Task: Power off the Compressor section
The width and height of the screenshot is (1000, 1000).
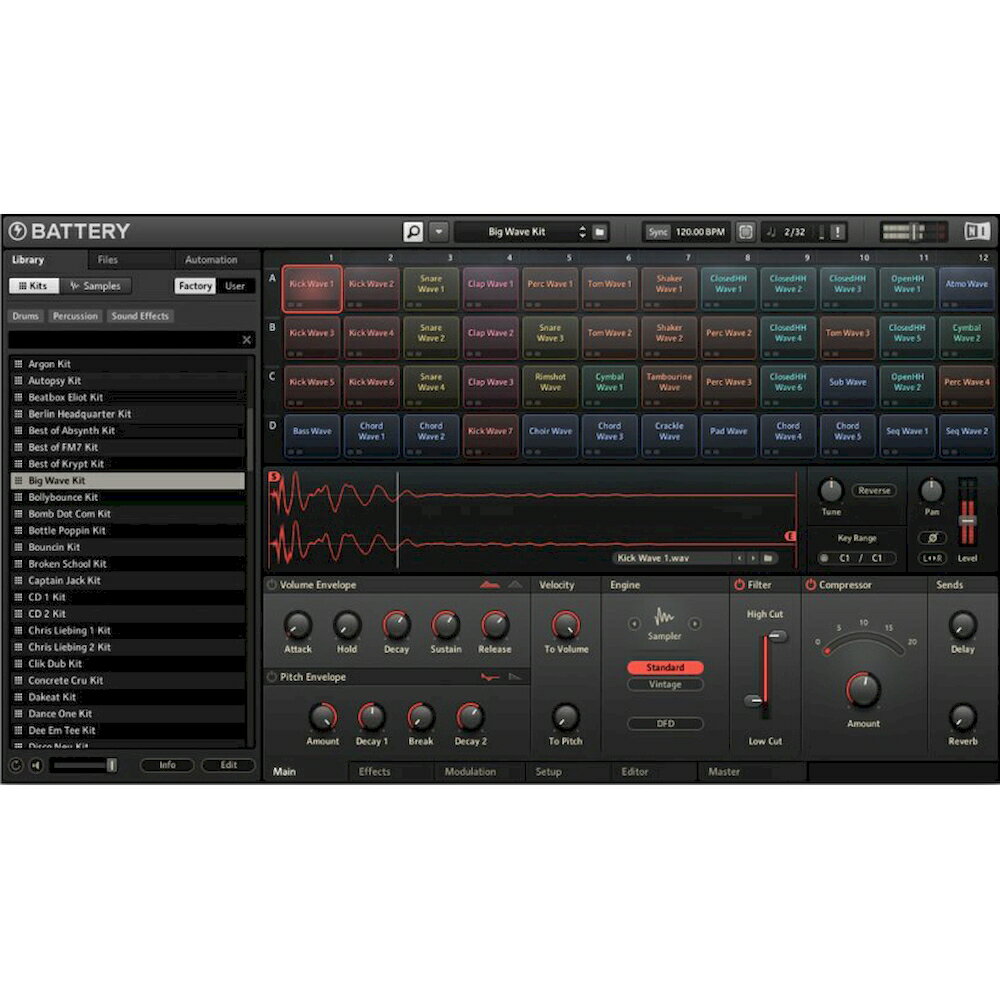Action: [x=808, y=585]
